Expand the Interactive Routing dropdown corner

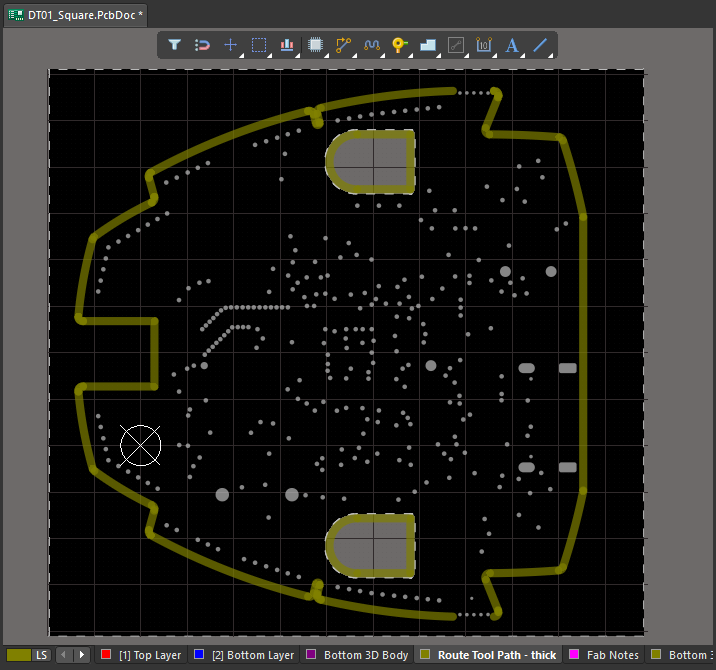[354, 56]
